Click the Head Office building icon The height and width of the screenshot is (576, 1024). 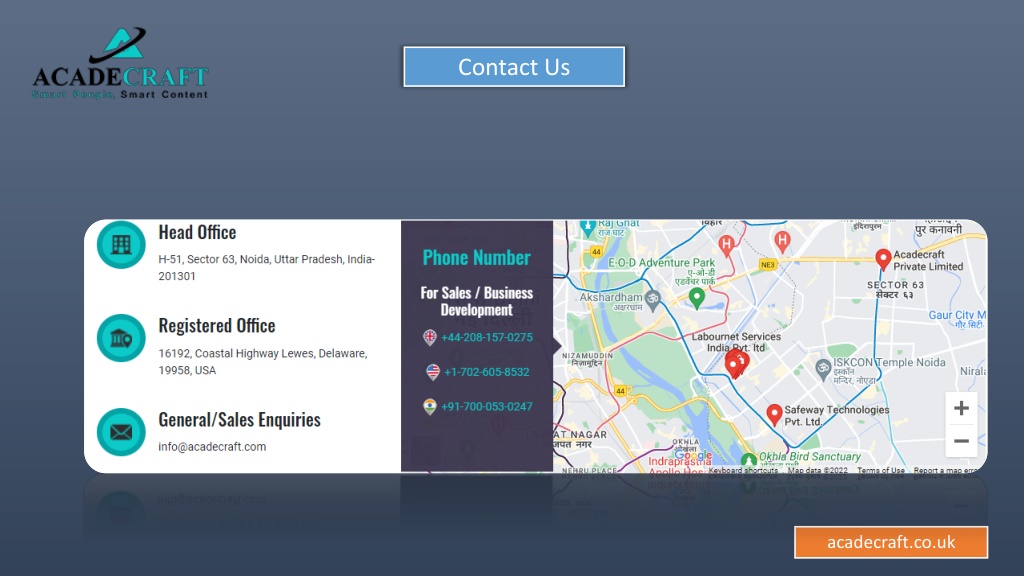pos(121,245)
